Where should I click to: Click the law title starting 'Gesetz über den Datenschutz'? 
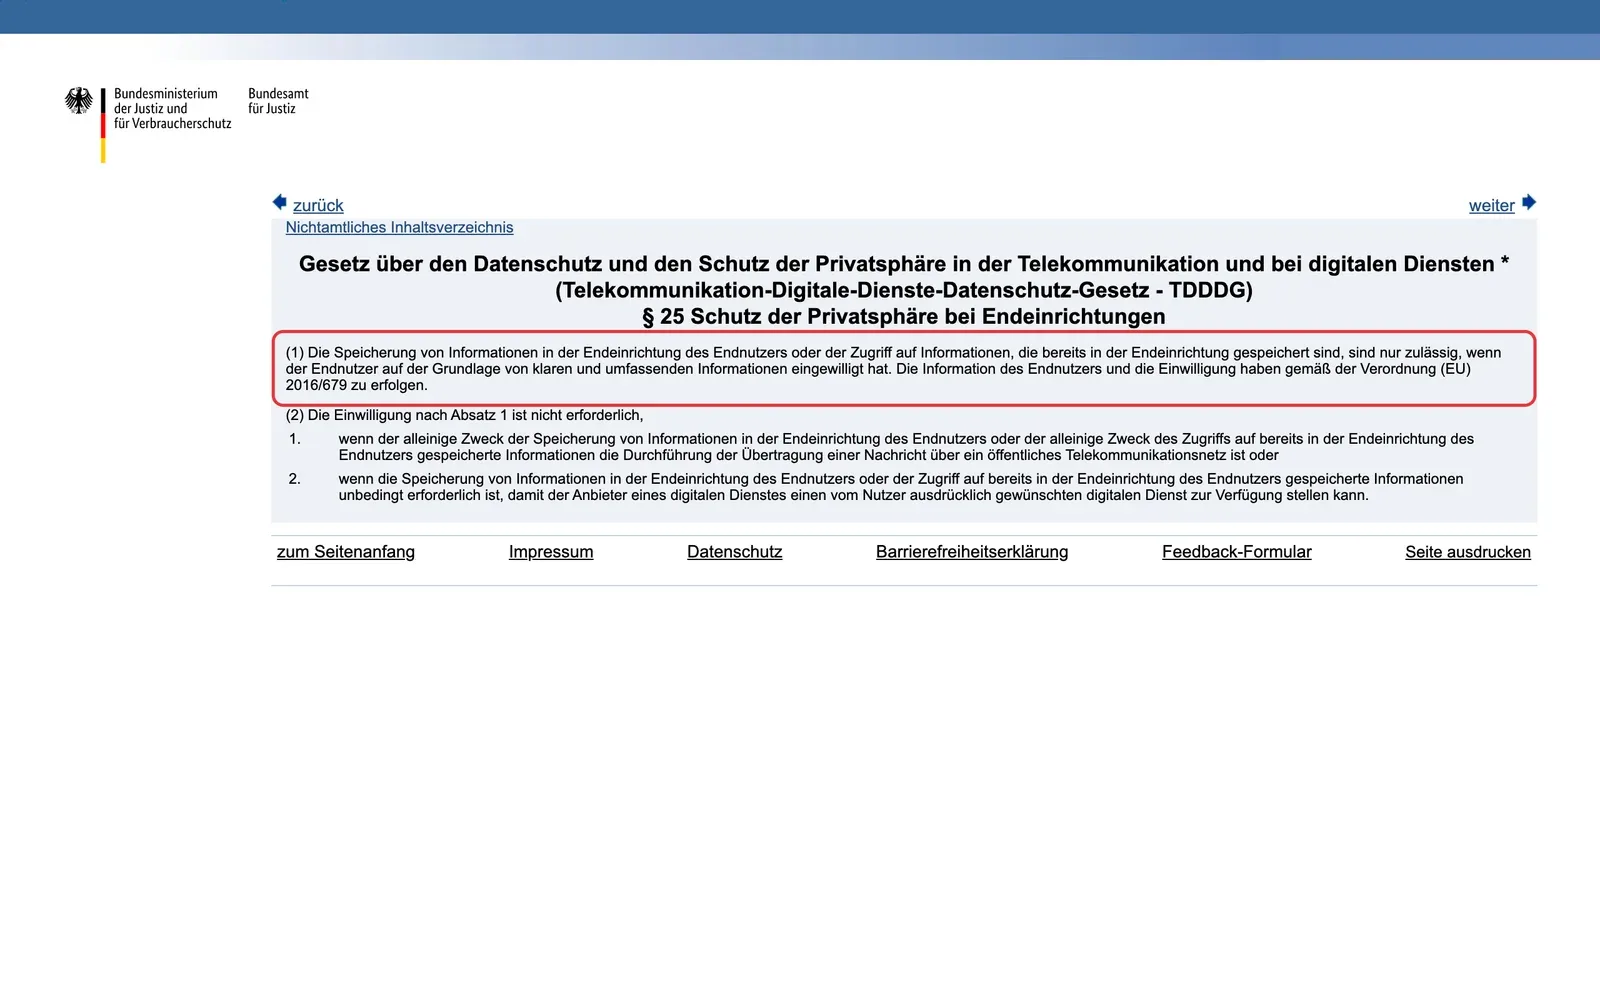904,264
